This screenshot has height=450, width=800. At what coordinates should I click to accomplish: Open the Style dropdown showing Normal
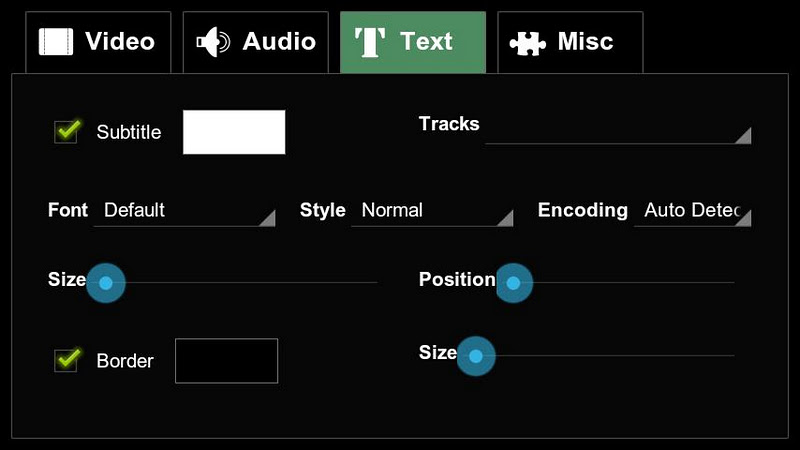432,211
